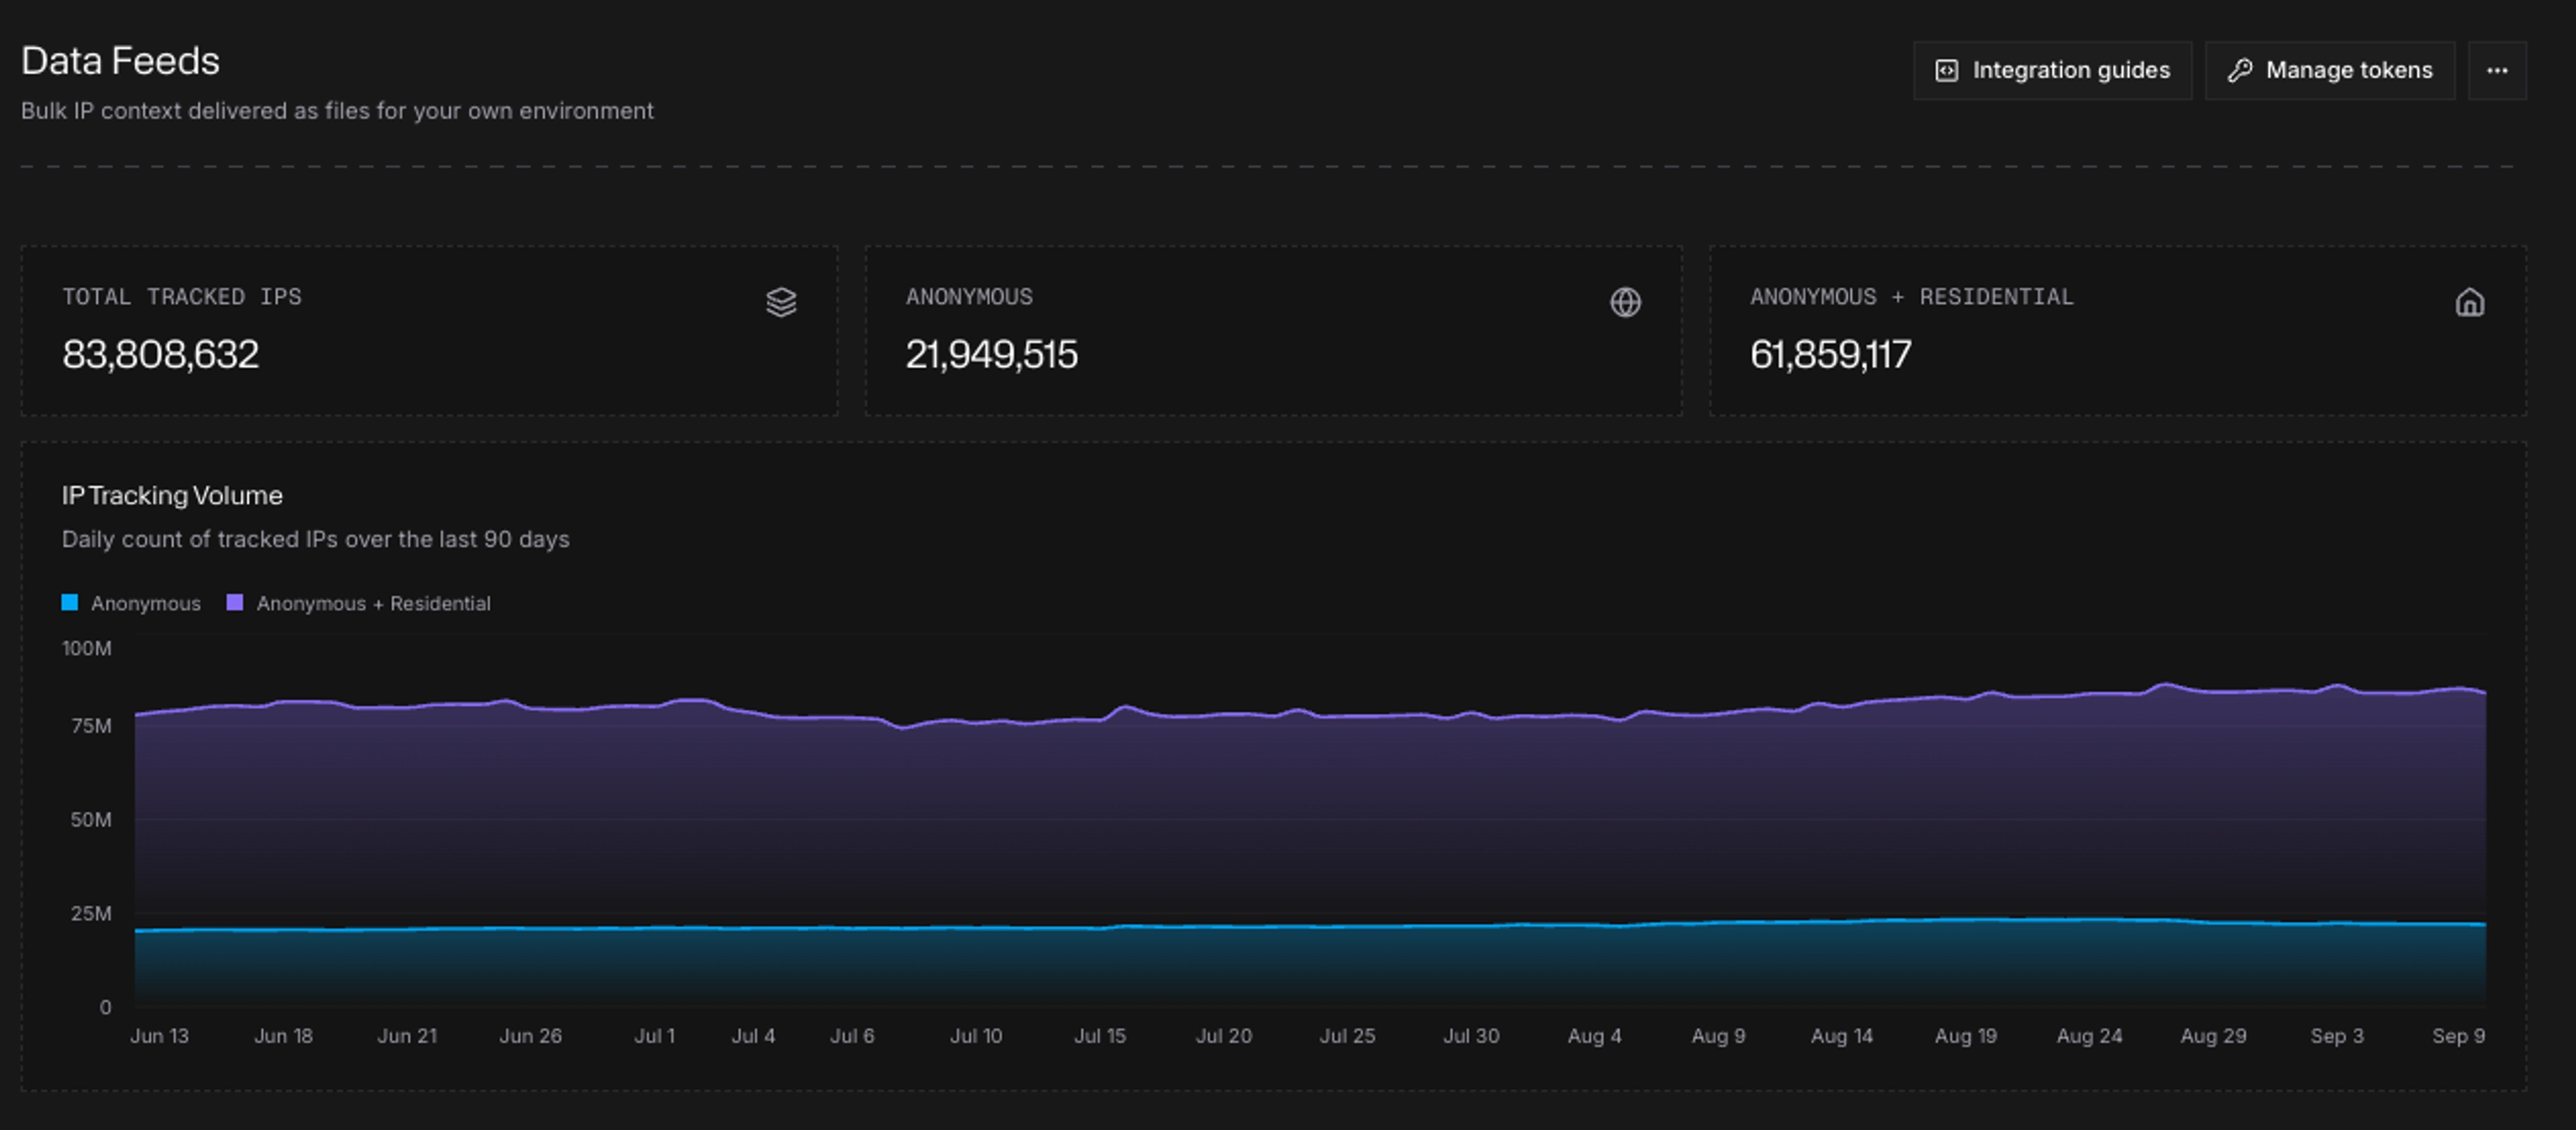Image resolution: width=2576 pixels, height=1130 pixels.
Task: Click the globe icon in Anonymous card
Action: pyautogui.click(x=1625, y=302)
